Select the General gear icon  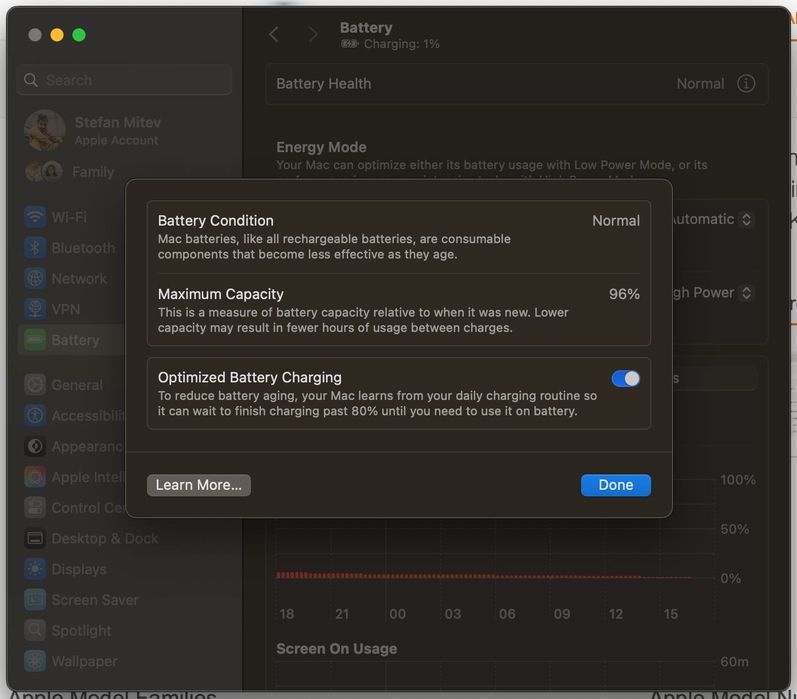[35, 385]
